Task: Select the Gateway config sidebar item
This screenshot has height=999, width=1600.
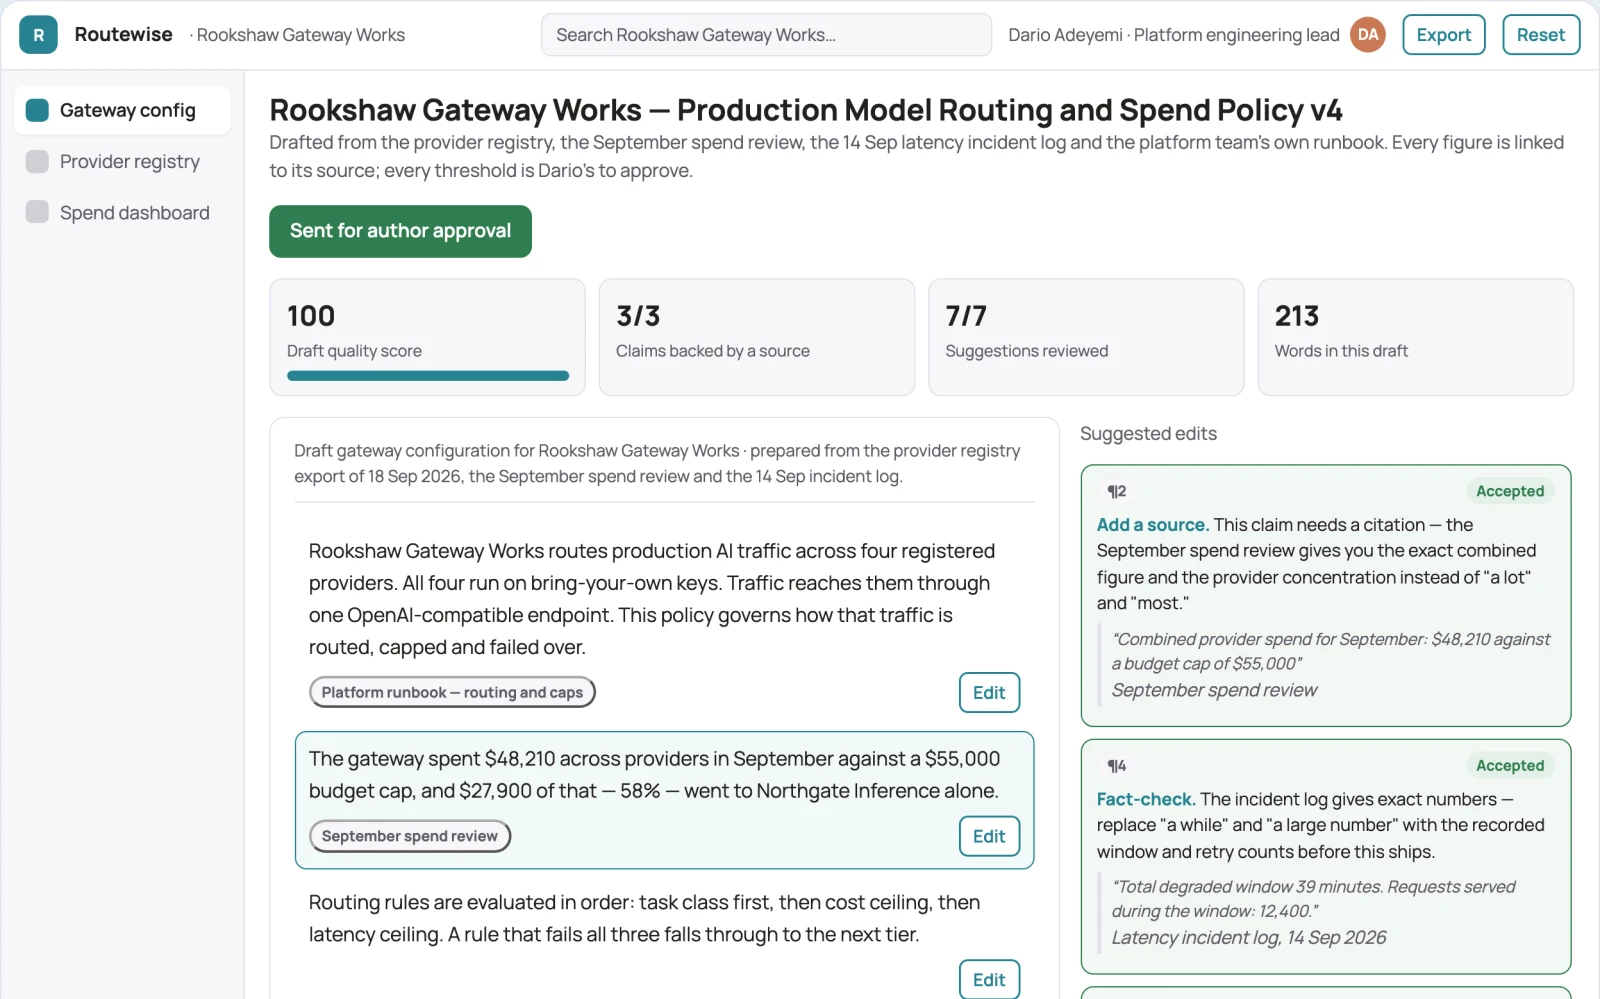Action: [122, 110]
